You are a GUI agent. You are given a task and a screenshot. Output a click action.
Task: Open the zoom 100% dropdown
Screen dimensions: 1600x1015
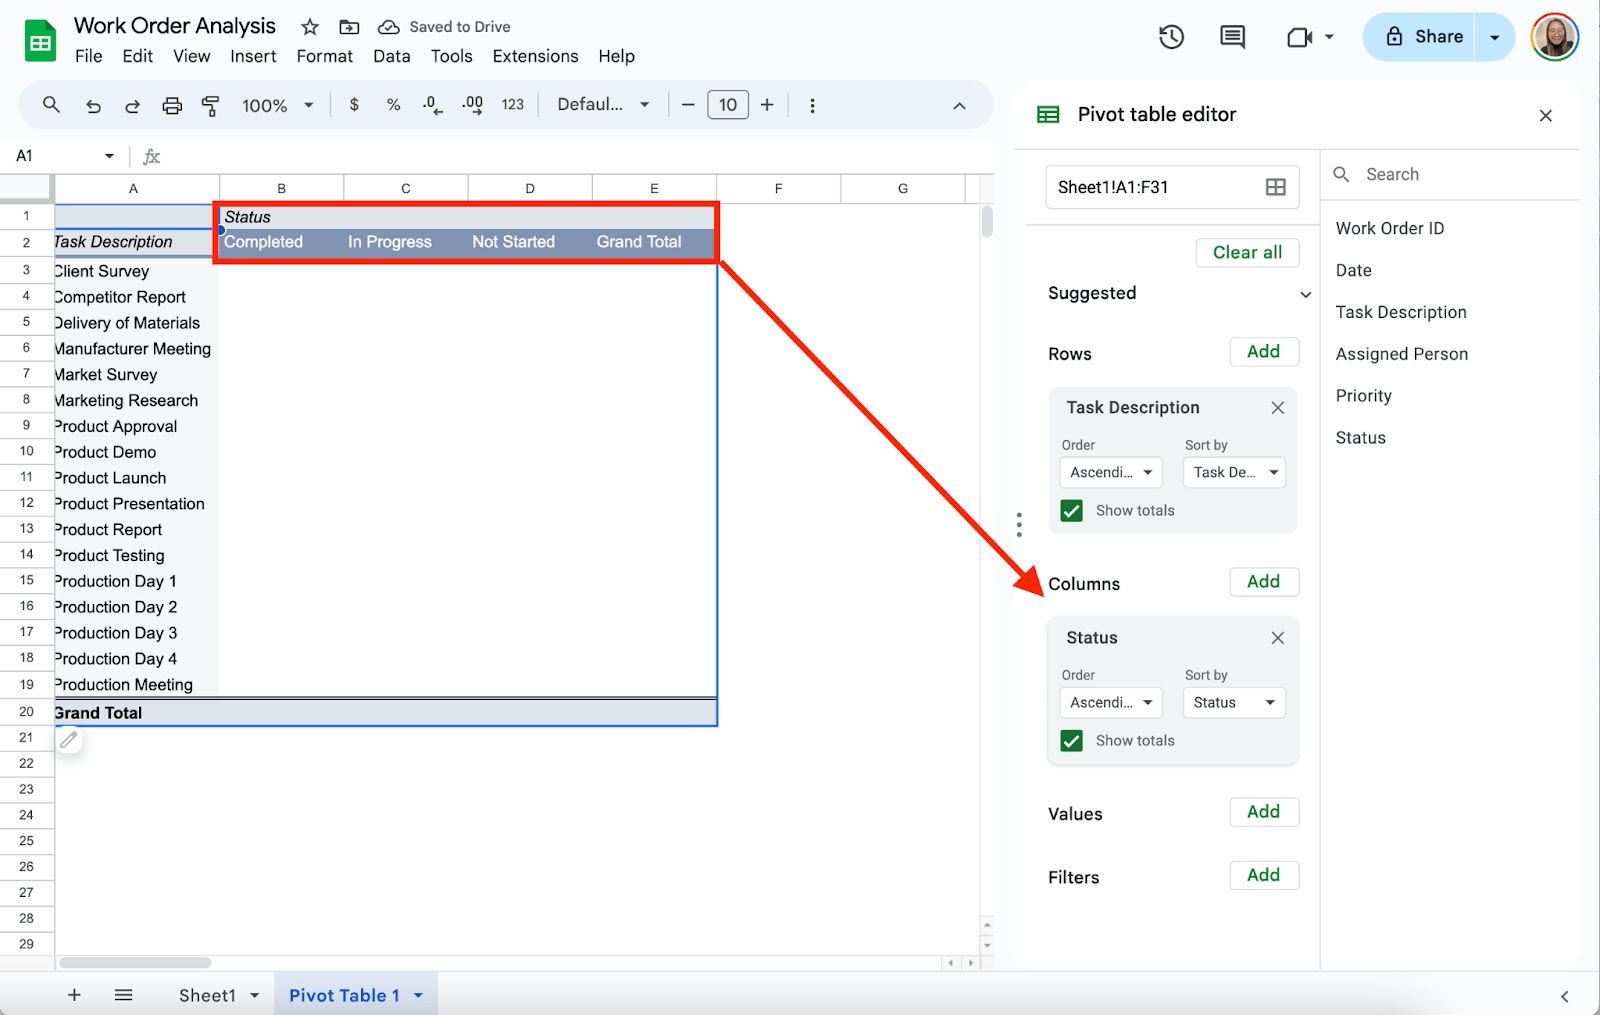[277, 105]
